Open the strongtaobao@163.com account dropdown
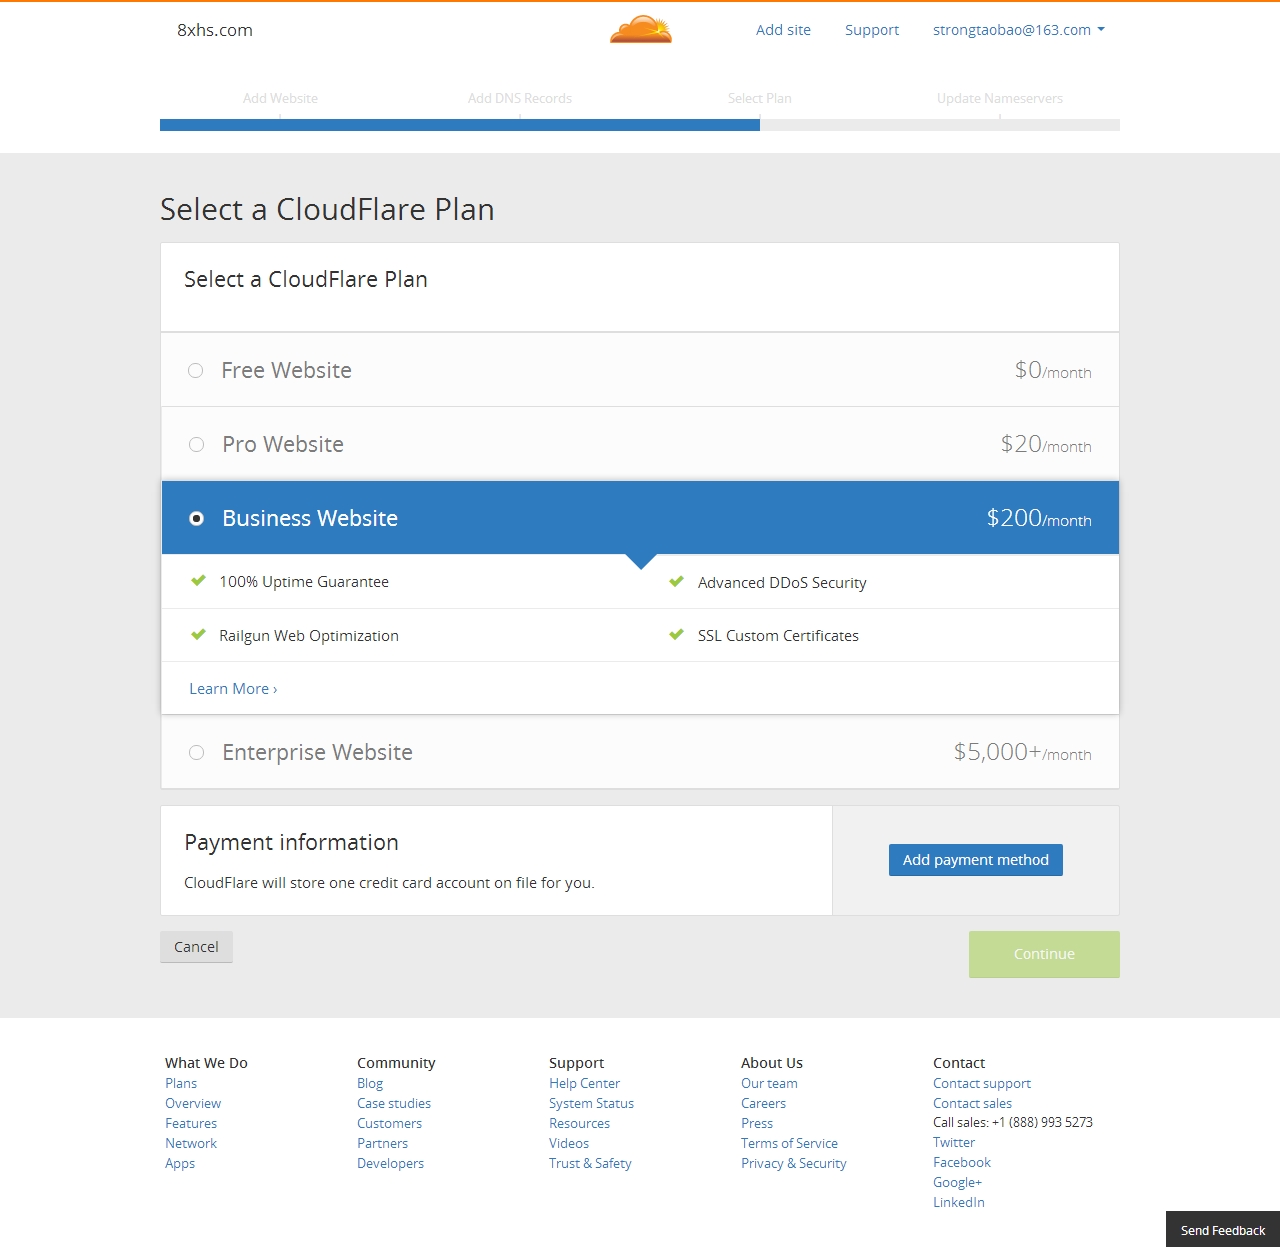This screenshot has width=1280, height=1247. [1019, 30]
